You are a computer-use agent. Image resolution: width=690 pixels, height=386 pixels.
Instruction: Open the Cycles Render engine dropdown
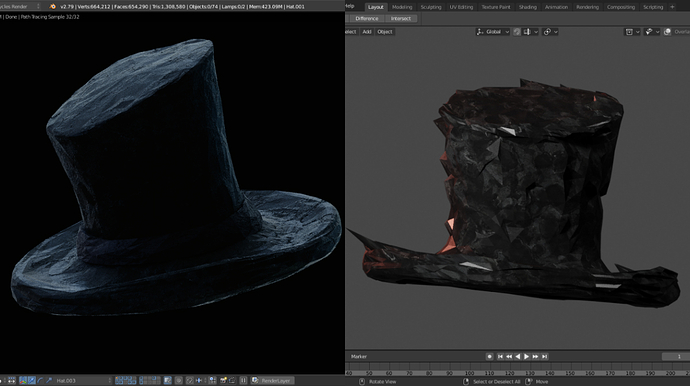click(20, 6)
